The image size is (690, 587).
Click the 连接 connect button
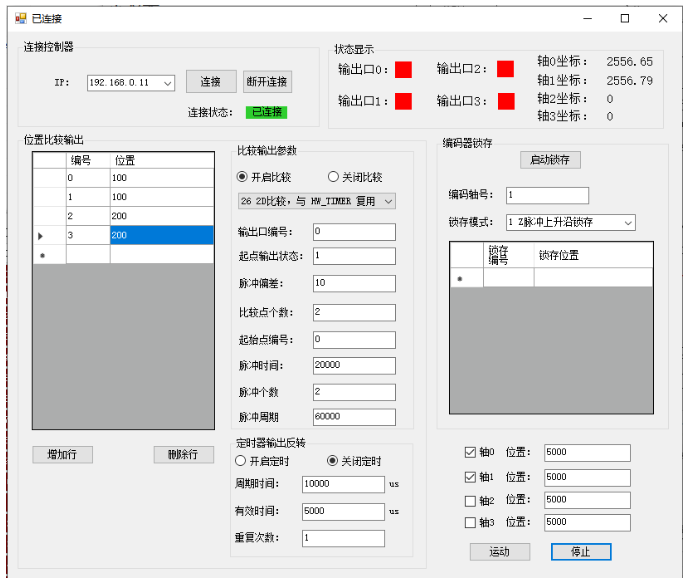pyautogui.click(x=211, y=82)
